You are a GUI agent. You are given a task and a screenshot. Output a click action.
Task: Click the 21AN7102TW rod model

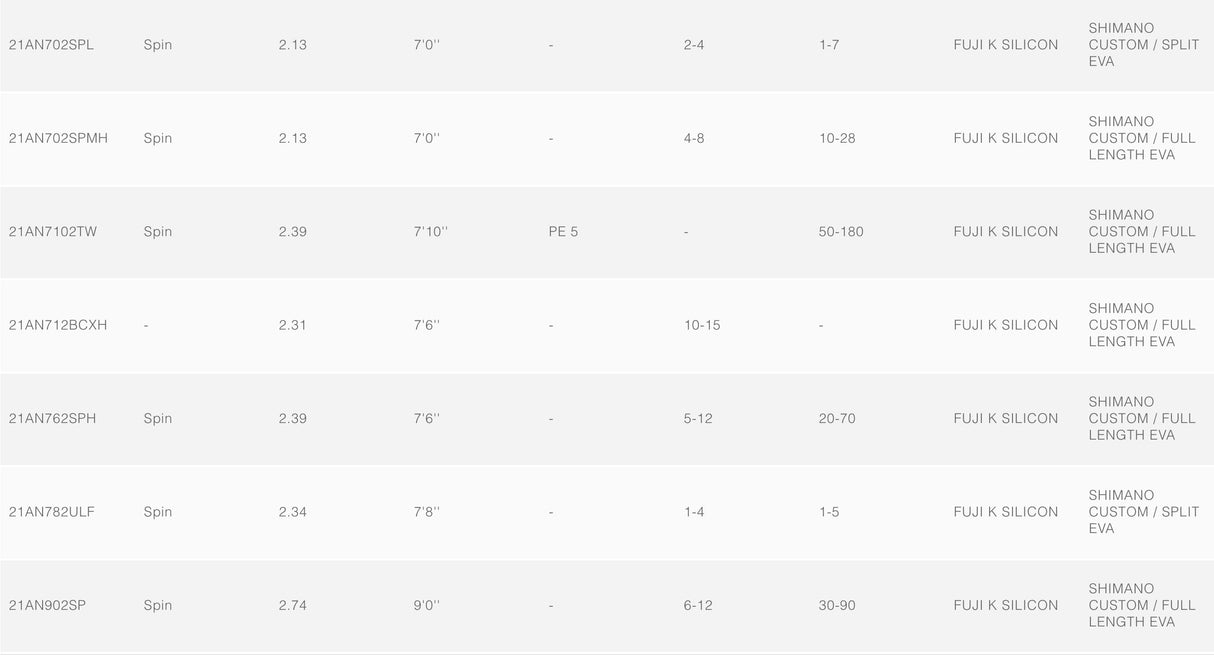[53, 232]
